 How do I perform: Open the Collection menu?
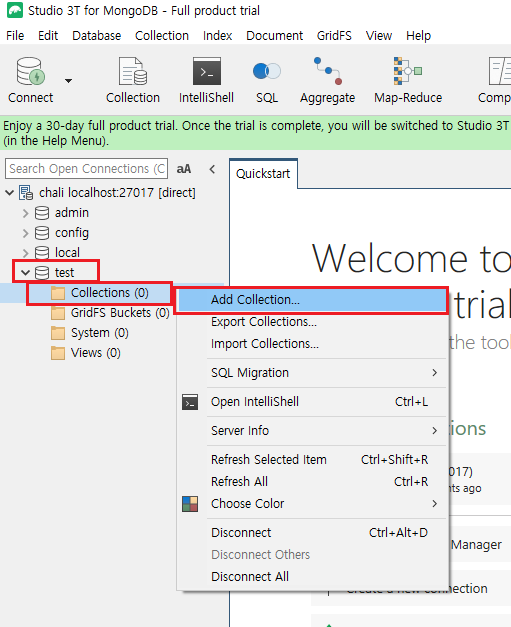(162, 36)
